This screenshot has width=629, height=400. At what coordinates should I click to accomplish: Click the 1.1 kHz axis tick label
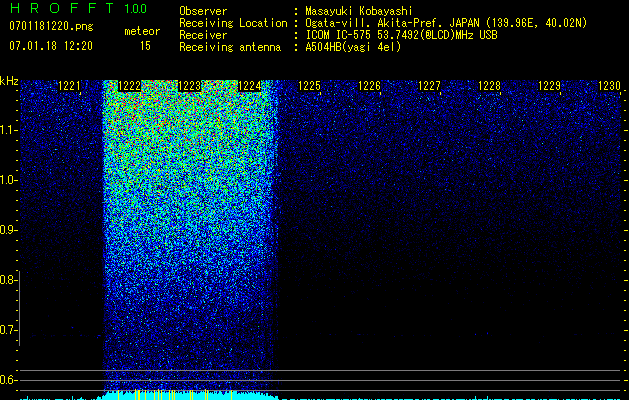coord(8,130)
